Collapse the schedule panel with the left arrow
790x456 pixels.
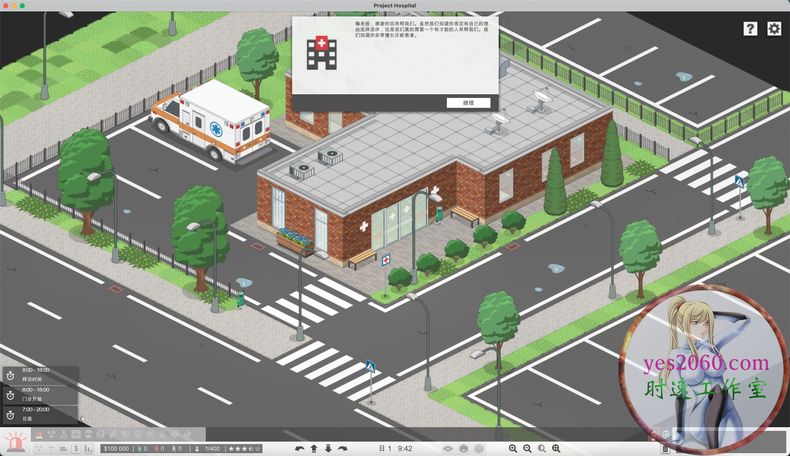pos(81,420)
